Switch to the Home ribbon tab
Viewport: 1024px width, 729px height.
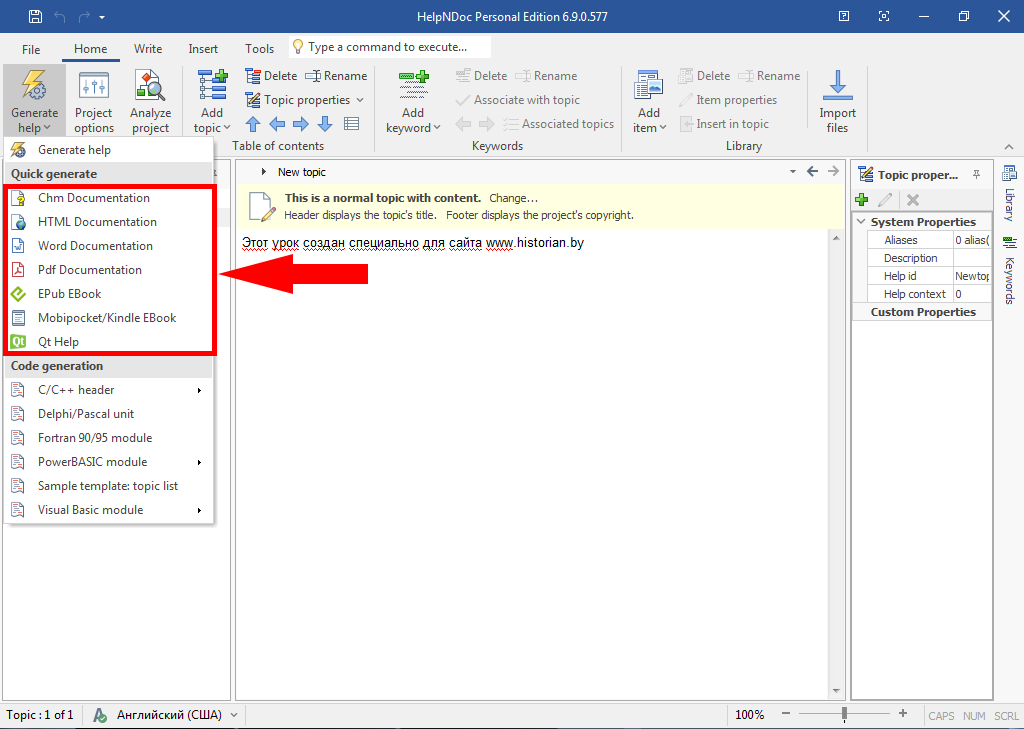click(x=90, y=49)
